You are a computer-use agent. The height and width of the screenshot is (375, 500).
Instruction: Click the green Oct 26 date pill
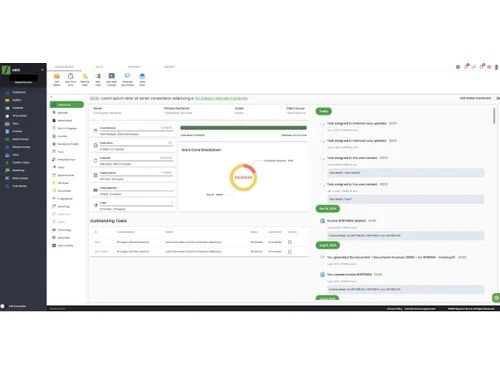point(328,209)
